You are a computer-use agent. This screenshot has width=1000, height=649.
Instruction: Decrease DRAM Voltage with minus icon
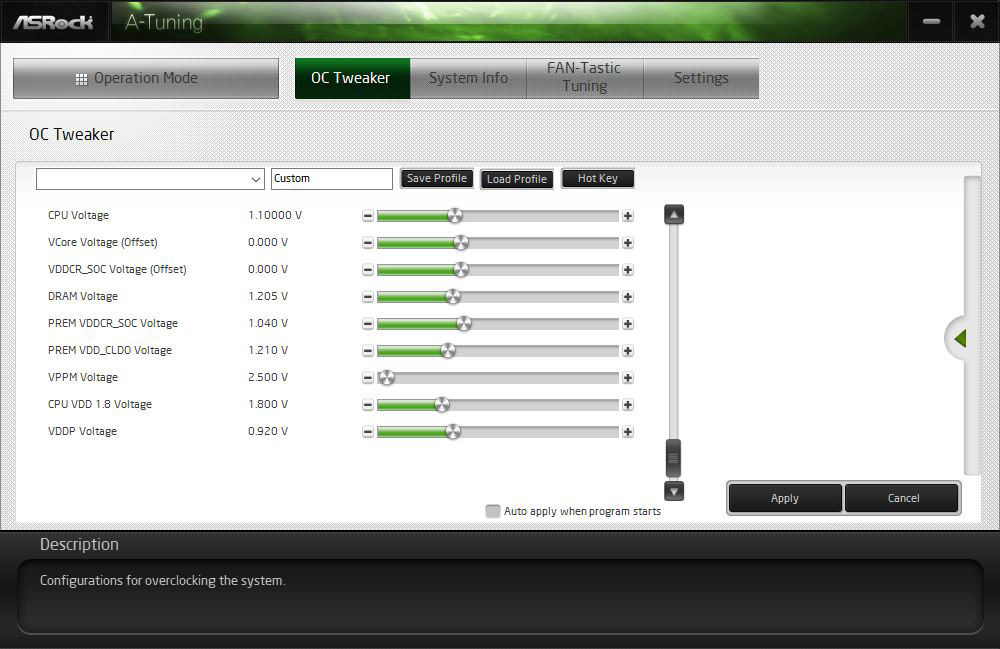point(367,297)
